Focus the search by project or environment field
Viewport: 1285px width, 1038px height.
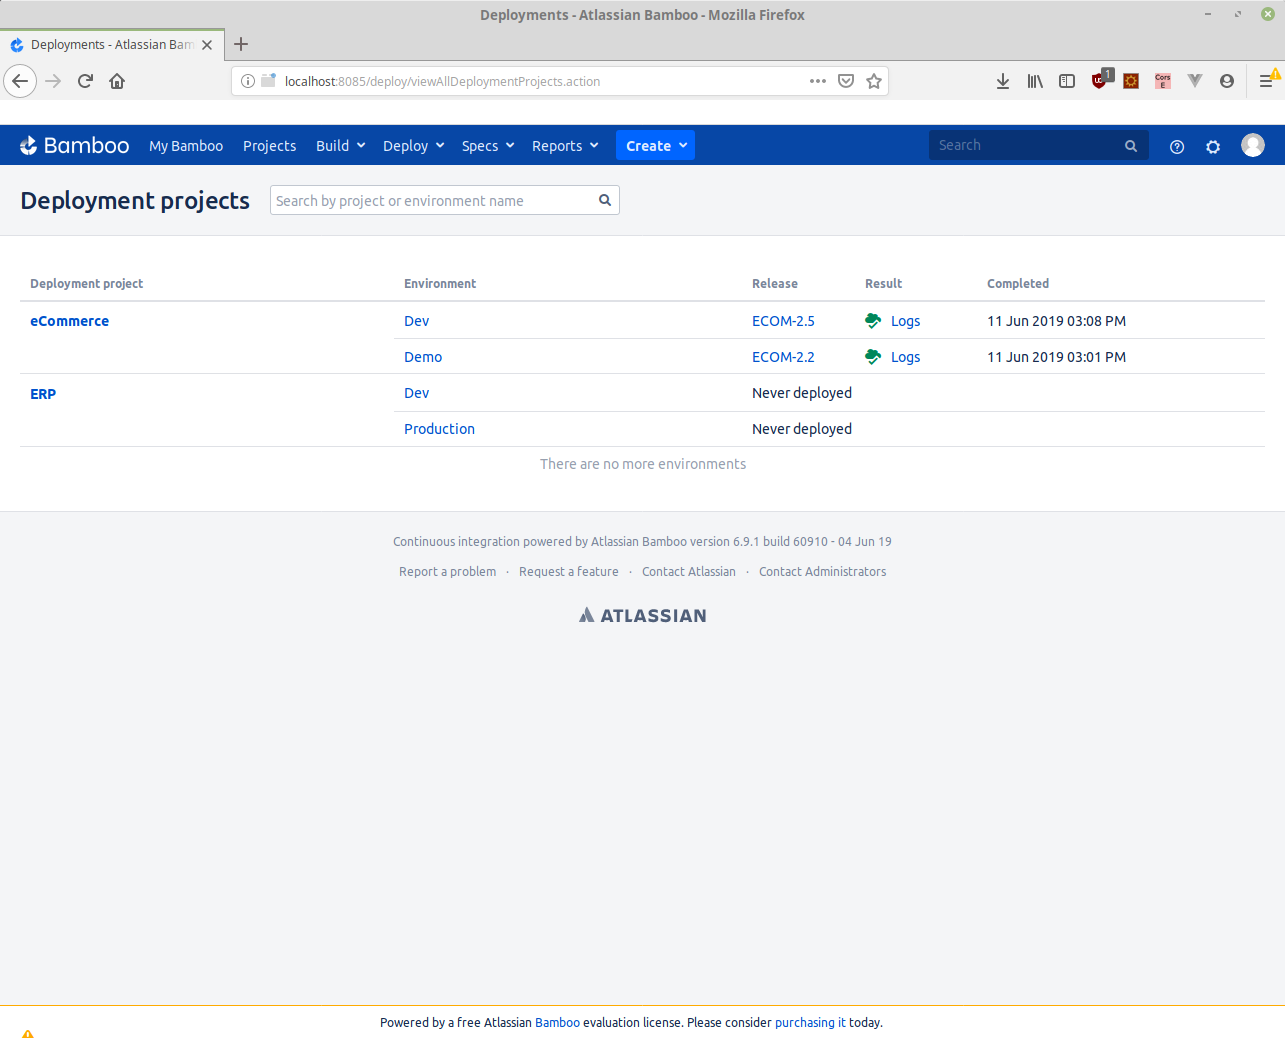pyautogui.click(x=433, y=201)
